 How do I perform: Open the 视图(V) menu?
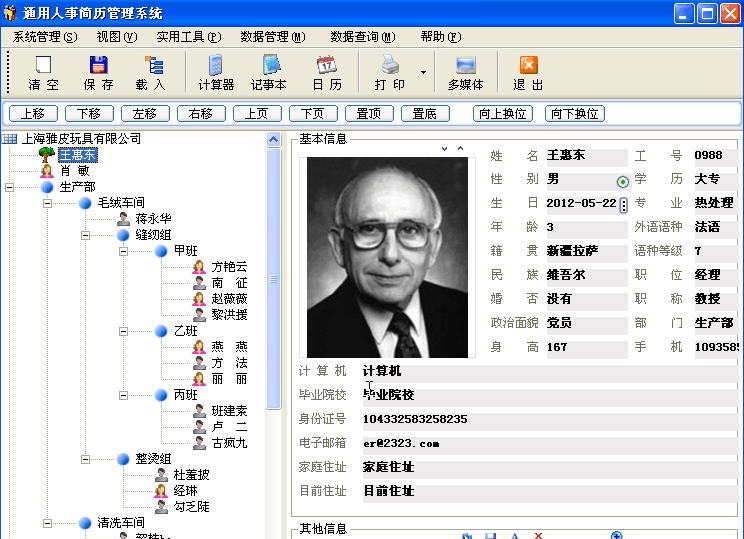(117, 37)
